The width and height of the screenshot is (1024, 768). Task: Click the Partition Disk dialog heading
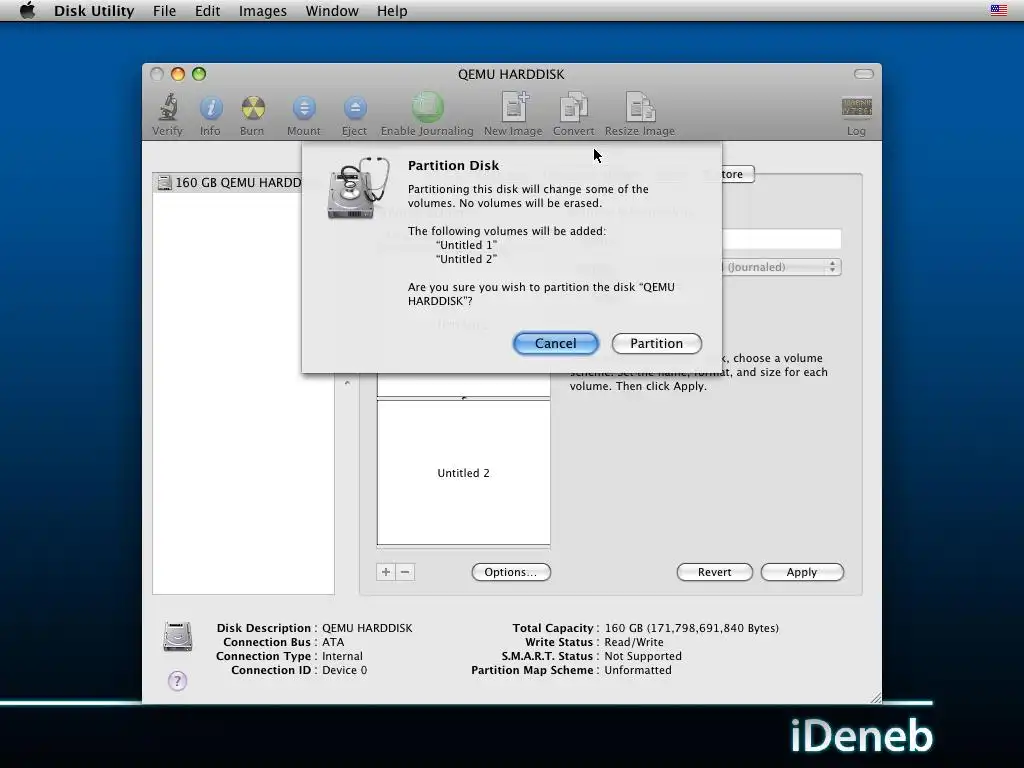coord(453,165)
